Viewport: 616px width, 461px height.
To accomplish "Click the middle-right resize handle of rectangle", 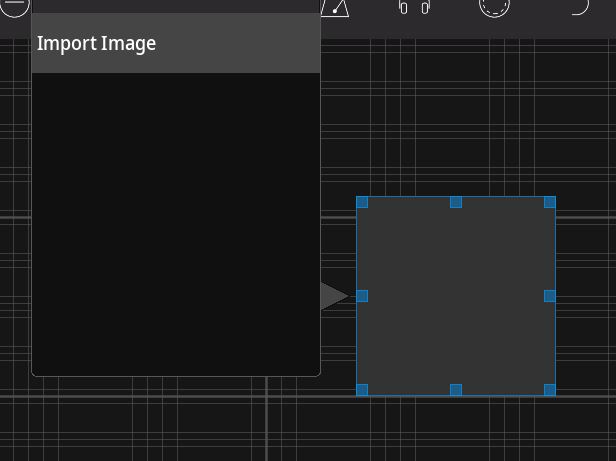I will (x=550, y=296).
